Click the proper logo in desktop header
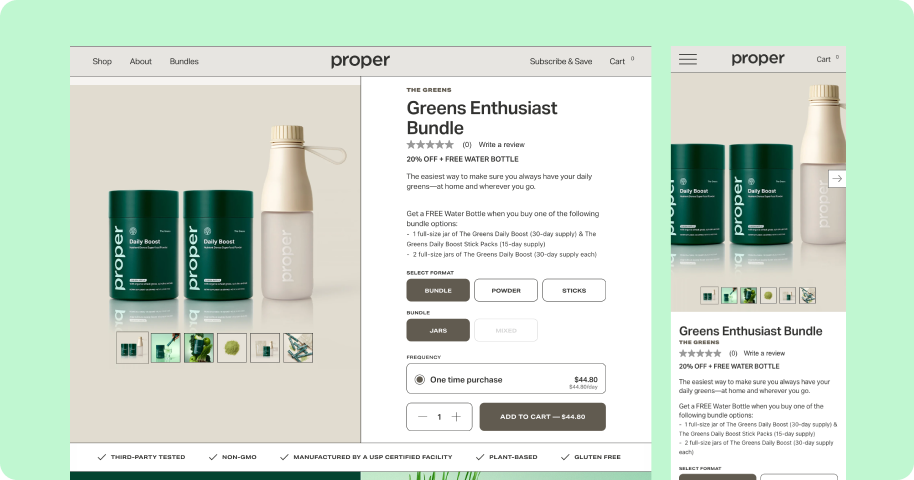Image resolution: width=914 pixels, height=480 pixels. tap(360, 61)
